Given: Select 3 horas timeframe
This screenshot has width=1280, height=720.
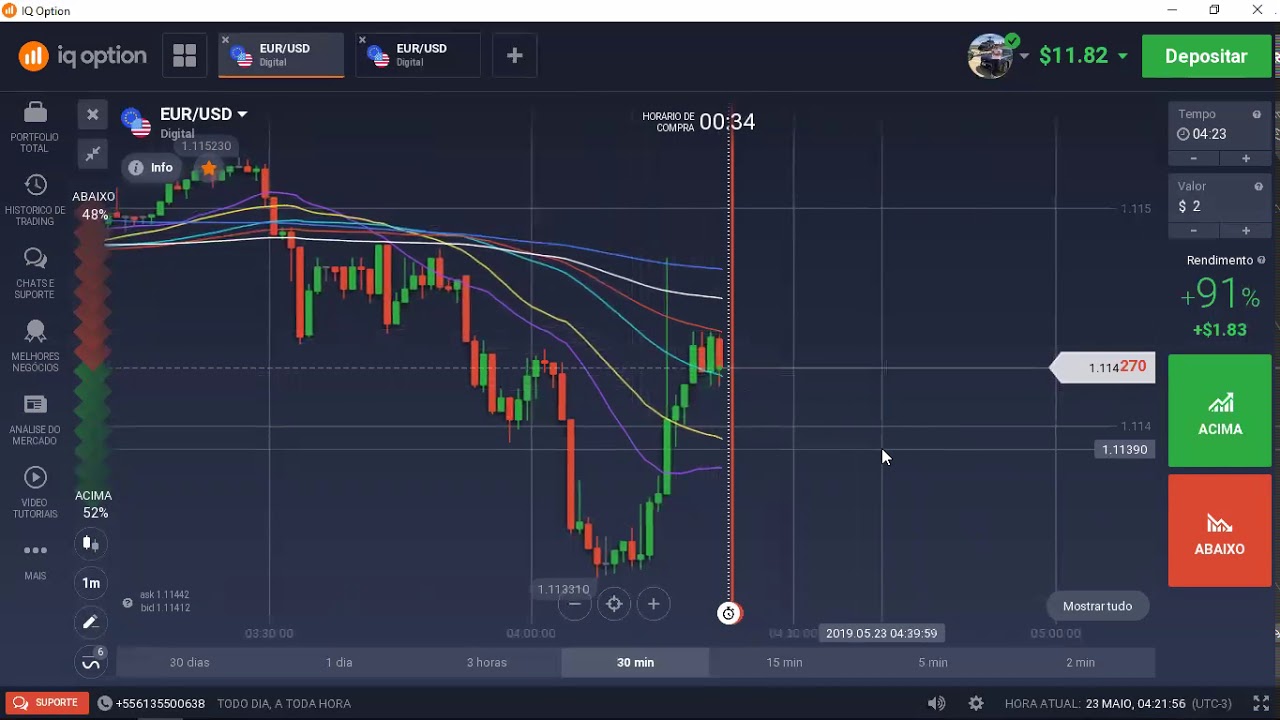Looking at the screenshot, I should [x=487, y=662].
